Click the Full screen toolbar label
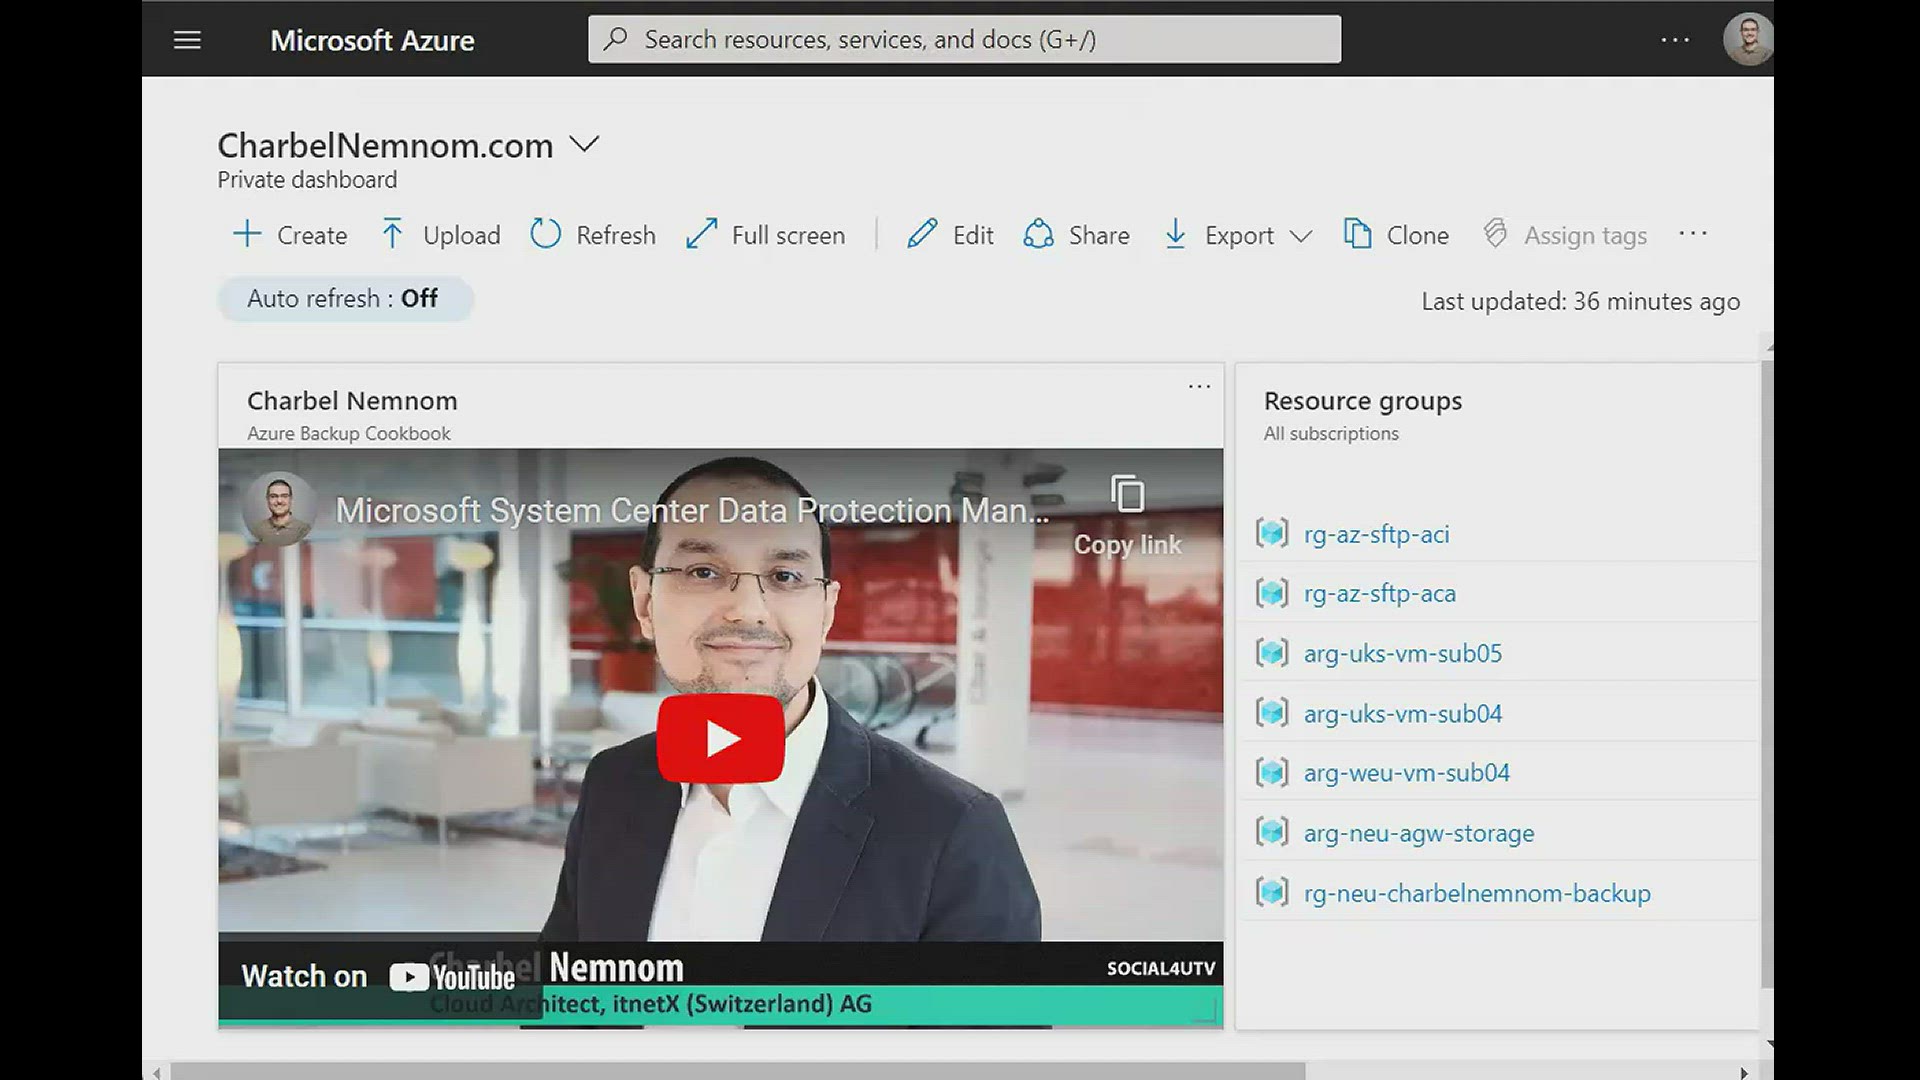The width and height of the screenshot is (1920, 1080). pyautogui.click(x=788, y=235)
